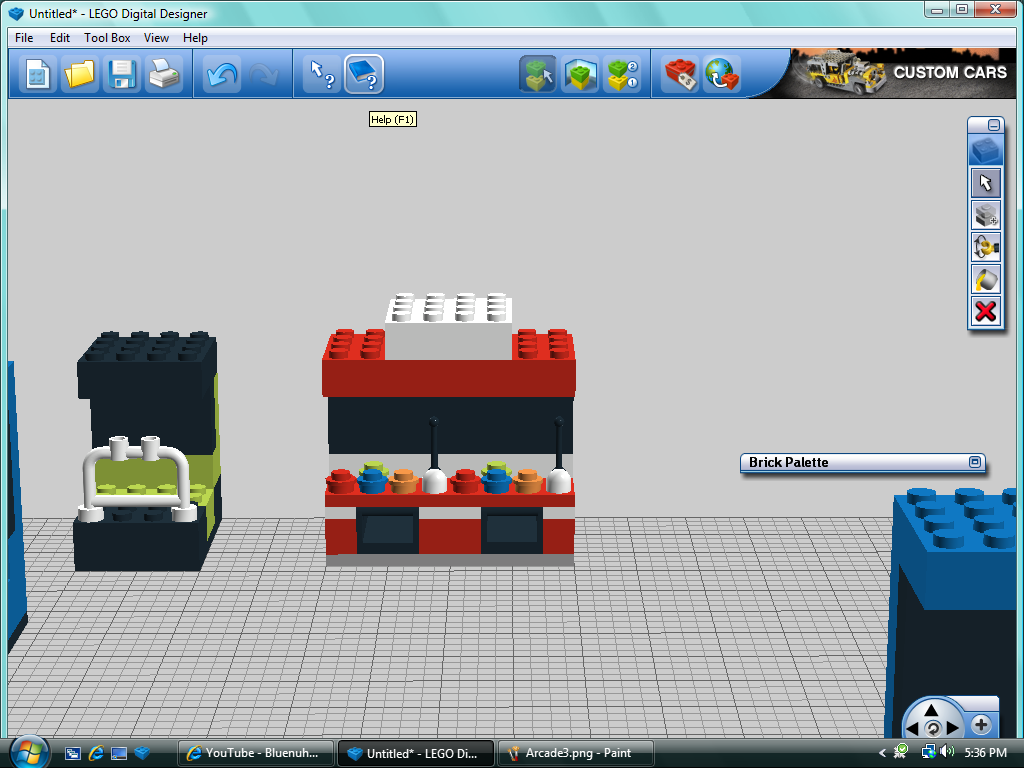Open the View menu
Image resolution: width=1024 pixels, height=768 pixels.
click(x=156, y=38)
